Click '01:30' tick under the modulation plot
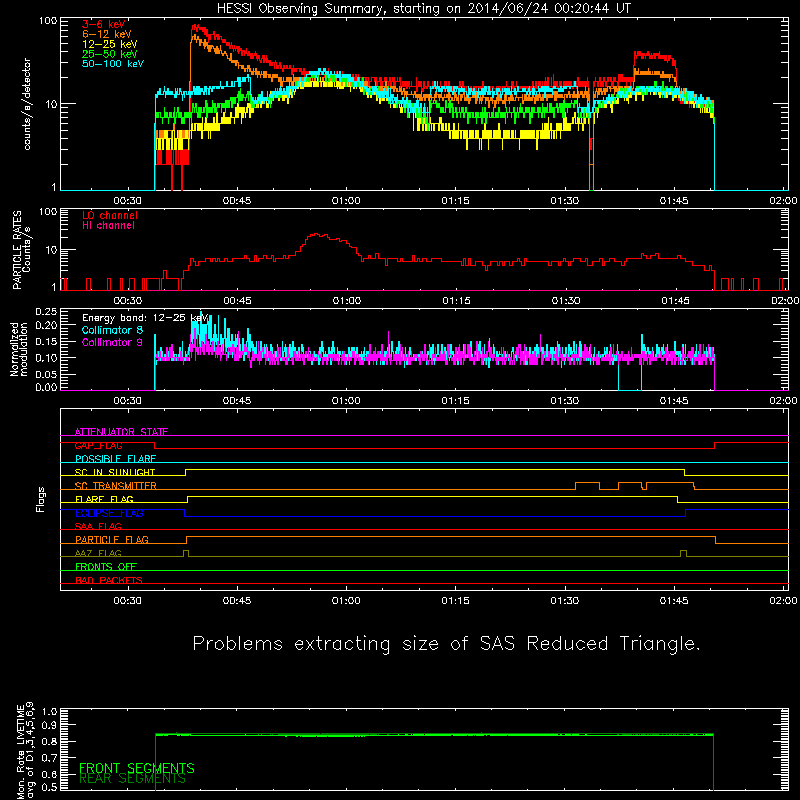The image size is (800, 800). coord(565,401)
